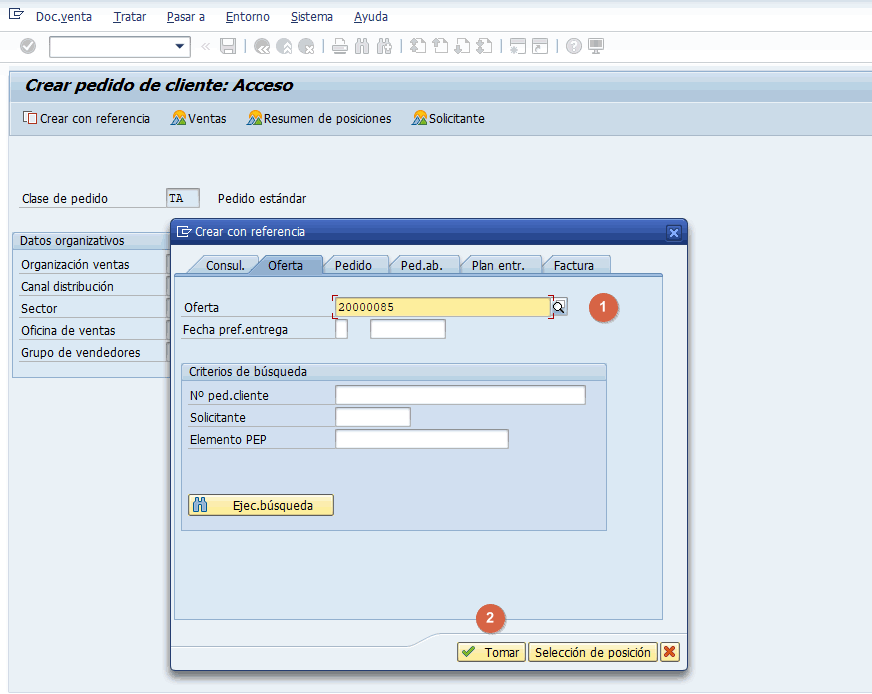The height and width of the screenshot is (694, 872).
Task: Click the Ejec.búsqueda button
Action: coord(261,505)
